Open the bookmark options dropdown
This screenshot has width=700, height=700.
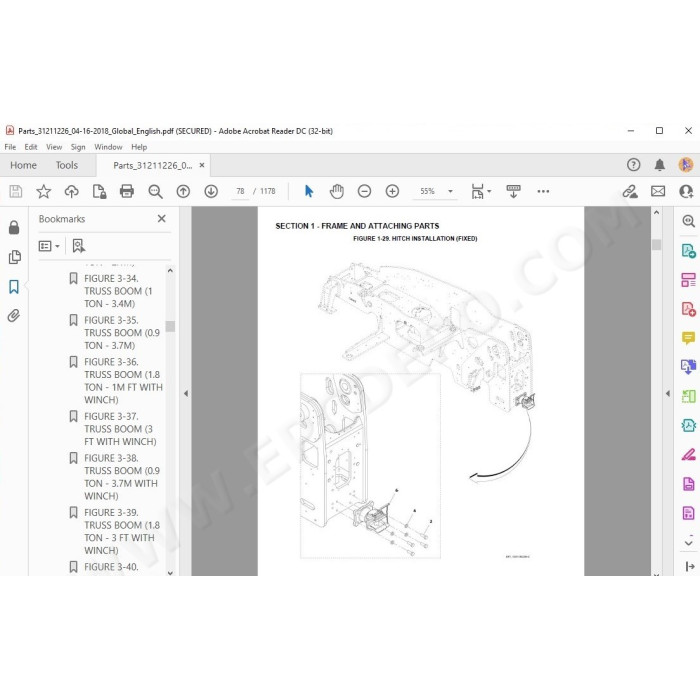[49, 246]
